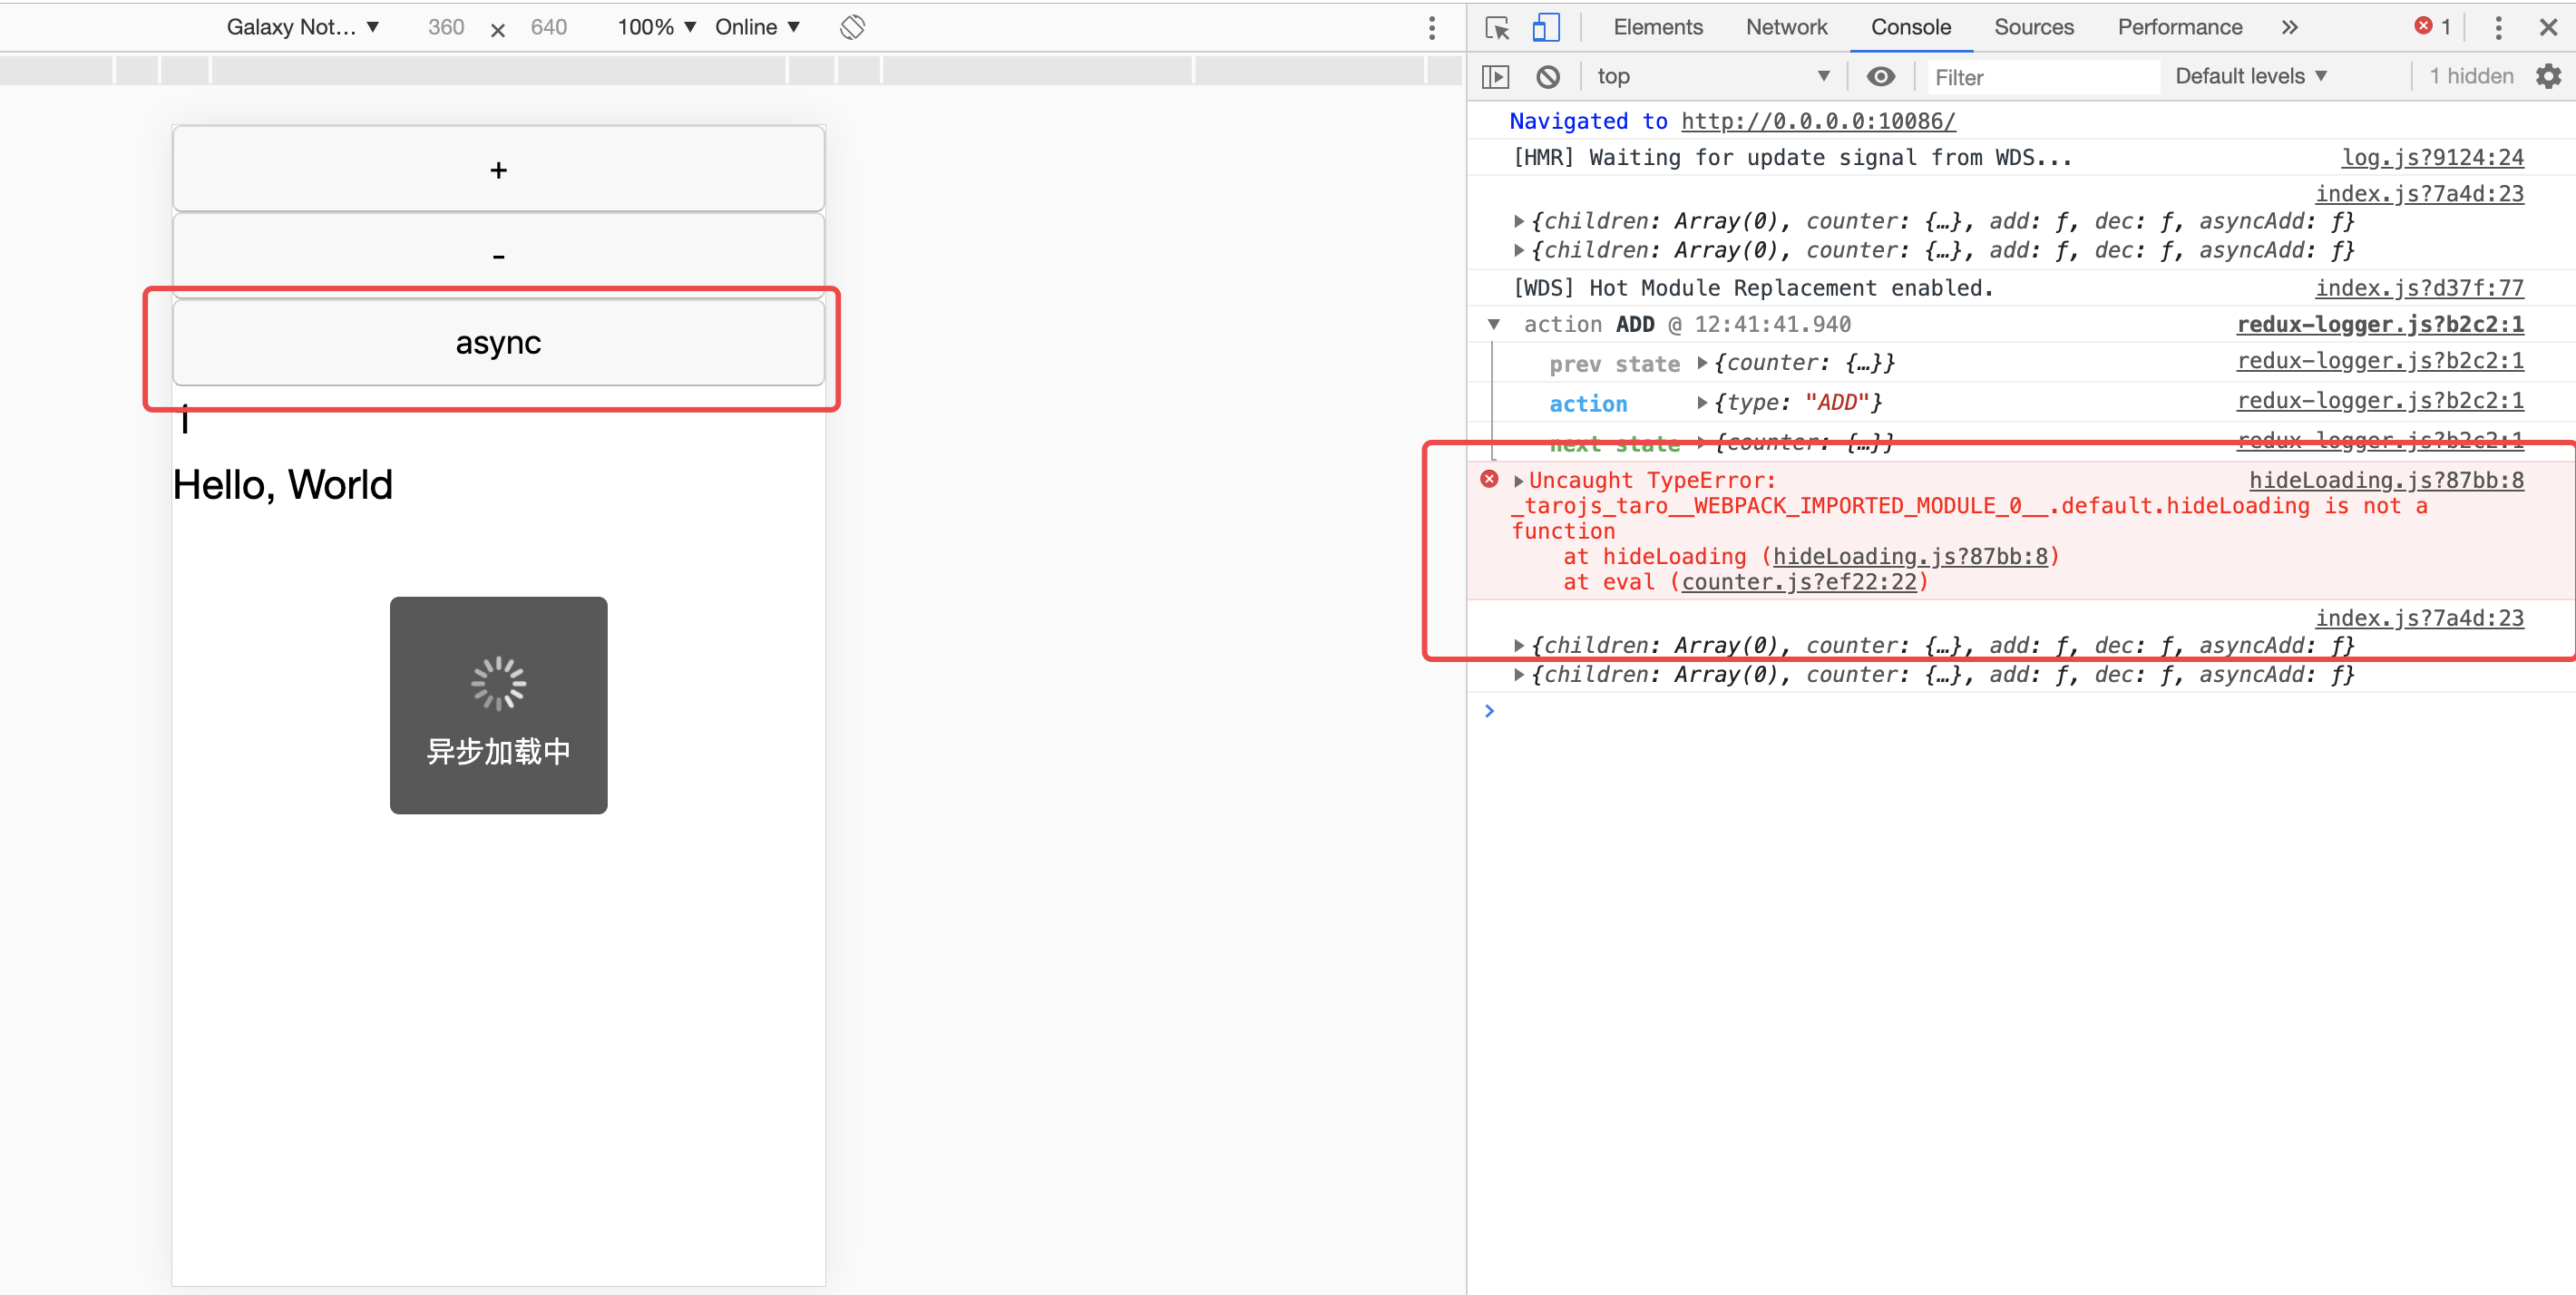Open DevTools settings gear
This screenshot has height=1295, width=2576.
coord(2549,76)
